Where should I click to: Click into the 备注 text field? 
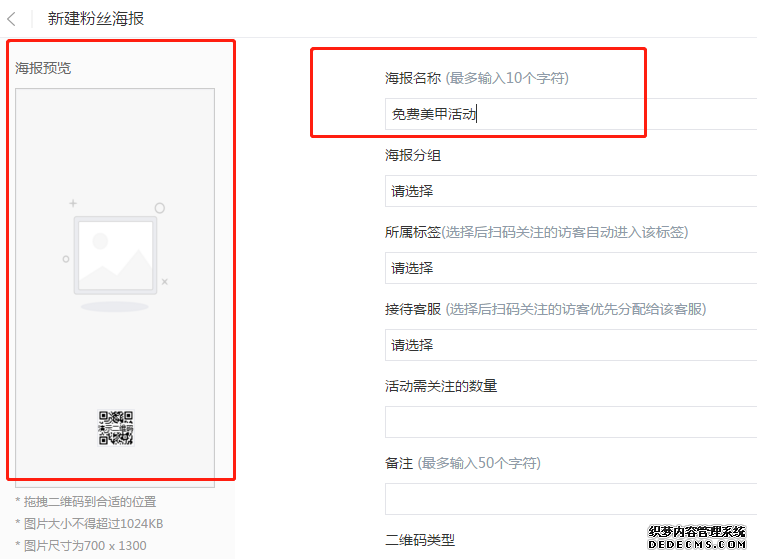pyautogui.click(x=570, y=499)
